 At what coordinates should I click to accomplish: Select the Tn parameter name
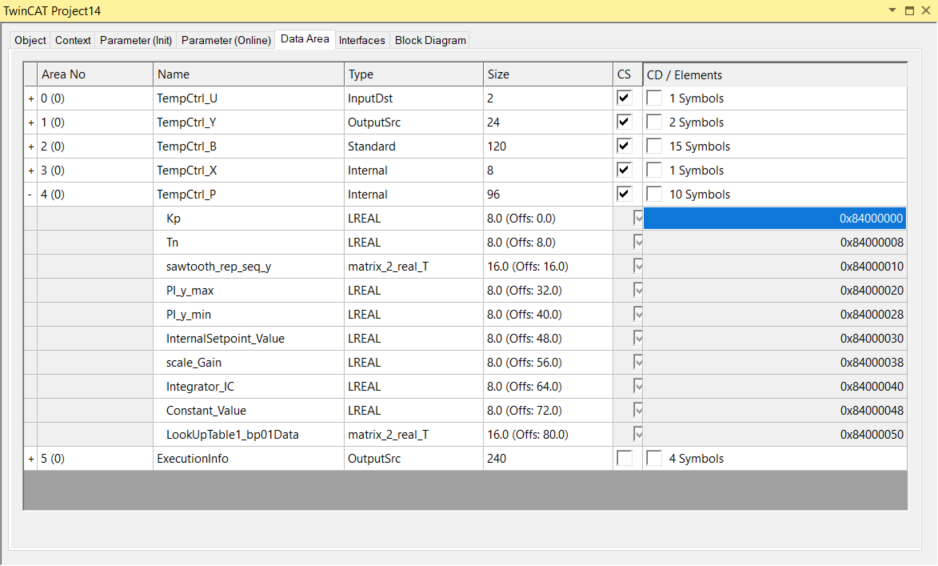click(x=172, y=242)
